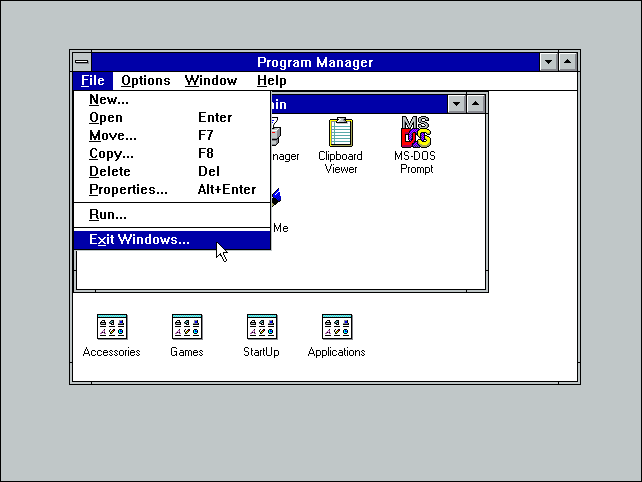The height and width of the screenshot is (482, 642).
Task: Open the Window menu
Action: 211,81
